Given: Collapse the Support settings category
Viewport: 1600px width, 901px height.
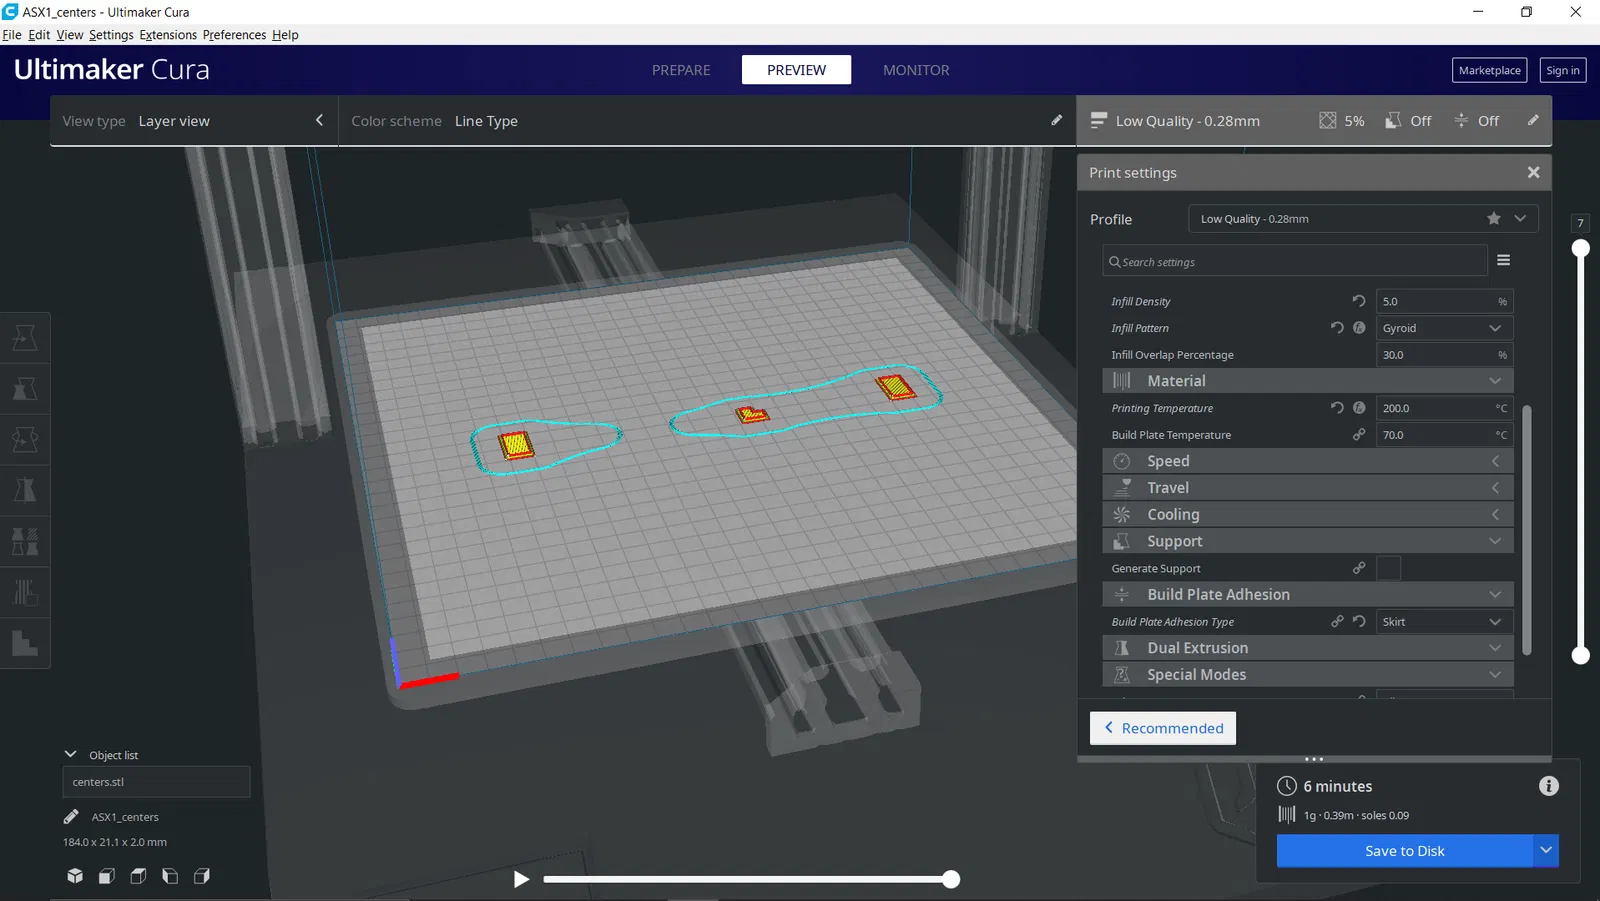Looking at the screenshot, I should (1308, 541).
